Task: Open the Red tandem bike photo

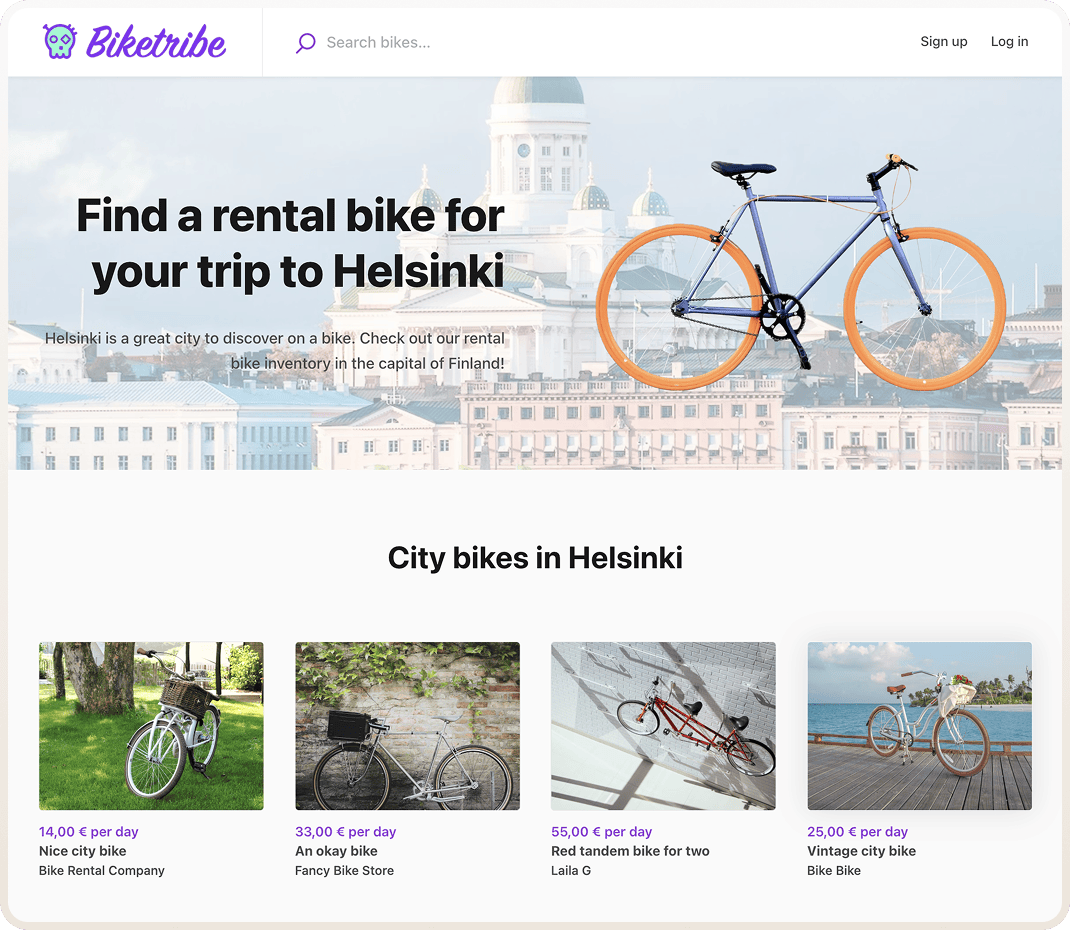Action: tap(663, 726)
